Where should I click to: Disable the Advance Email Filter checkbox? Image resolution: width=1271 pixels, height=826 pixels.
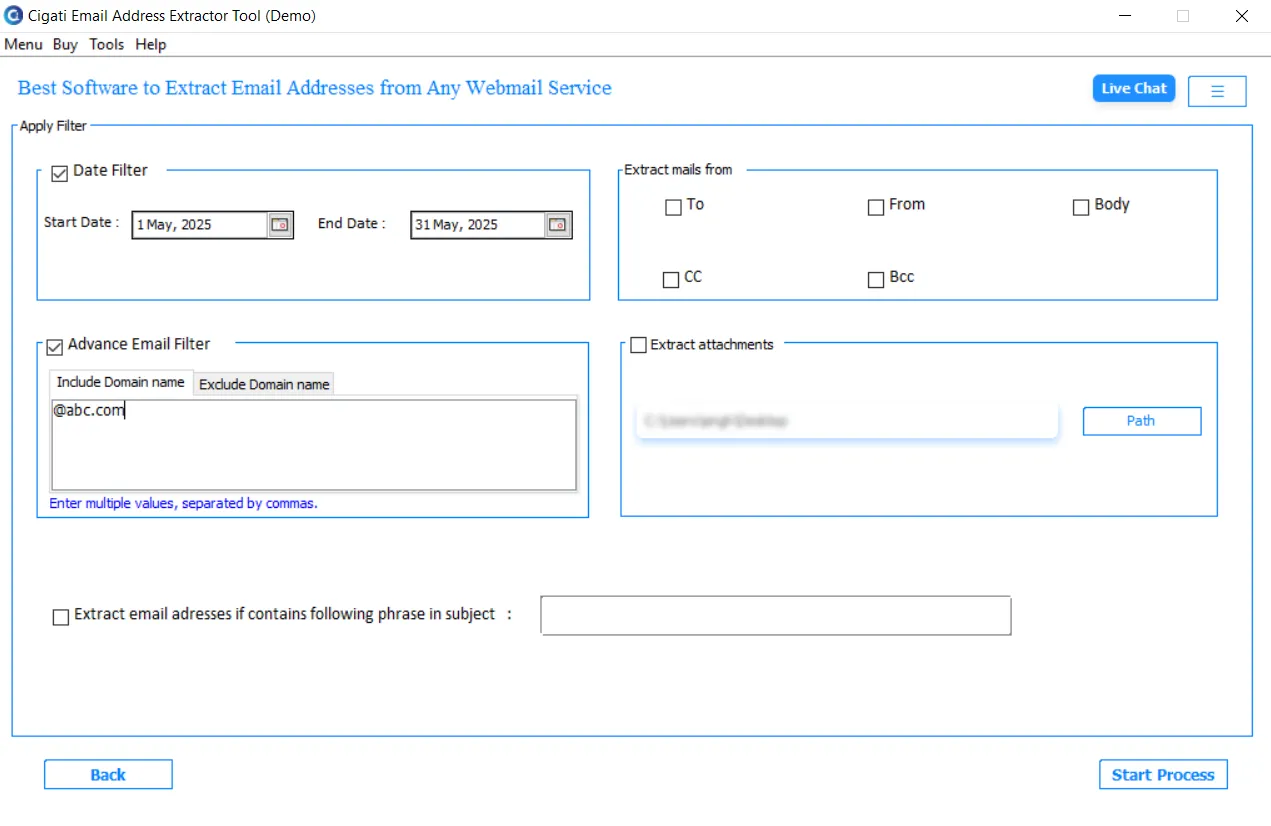pyautogui.click(x=55, y=347)
